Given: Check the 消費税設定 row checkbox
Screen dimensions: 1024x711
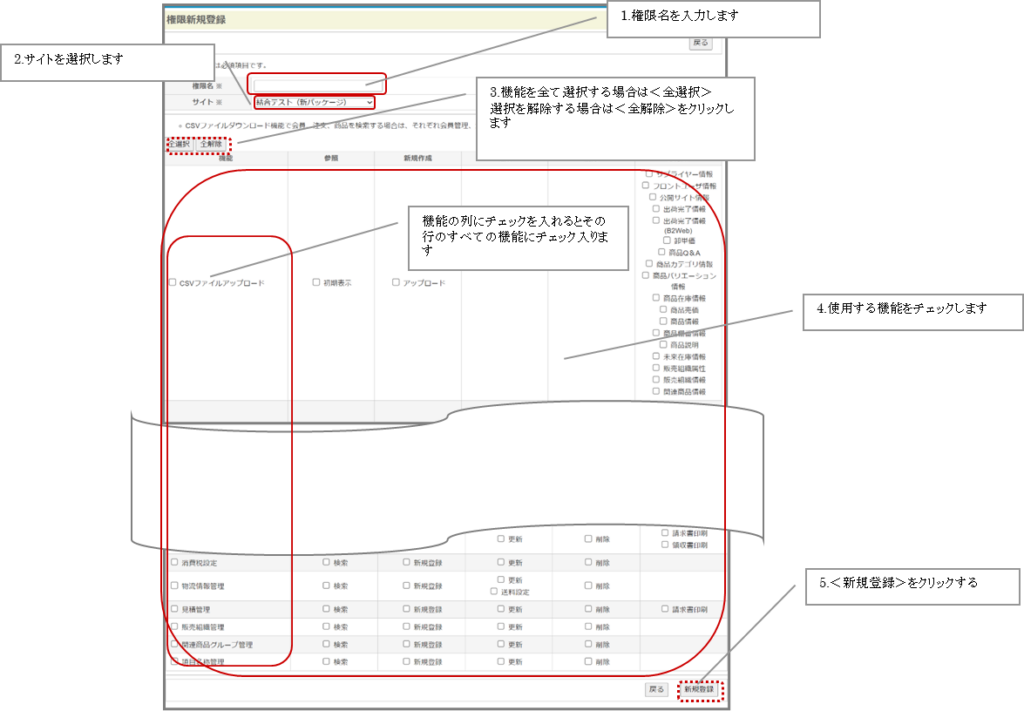Looking at the screenshot, I should [173, 562].
